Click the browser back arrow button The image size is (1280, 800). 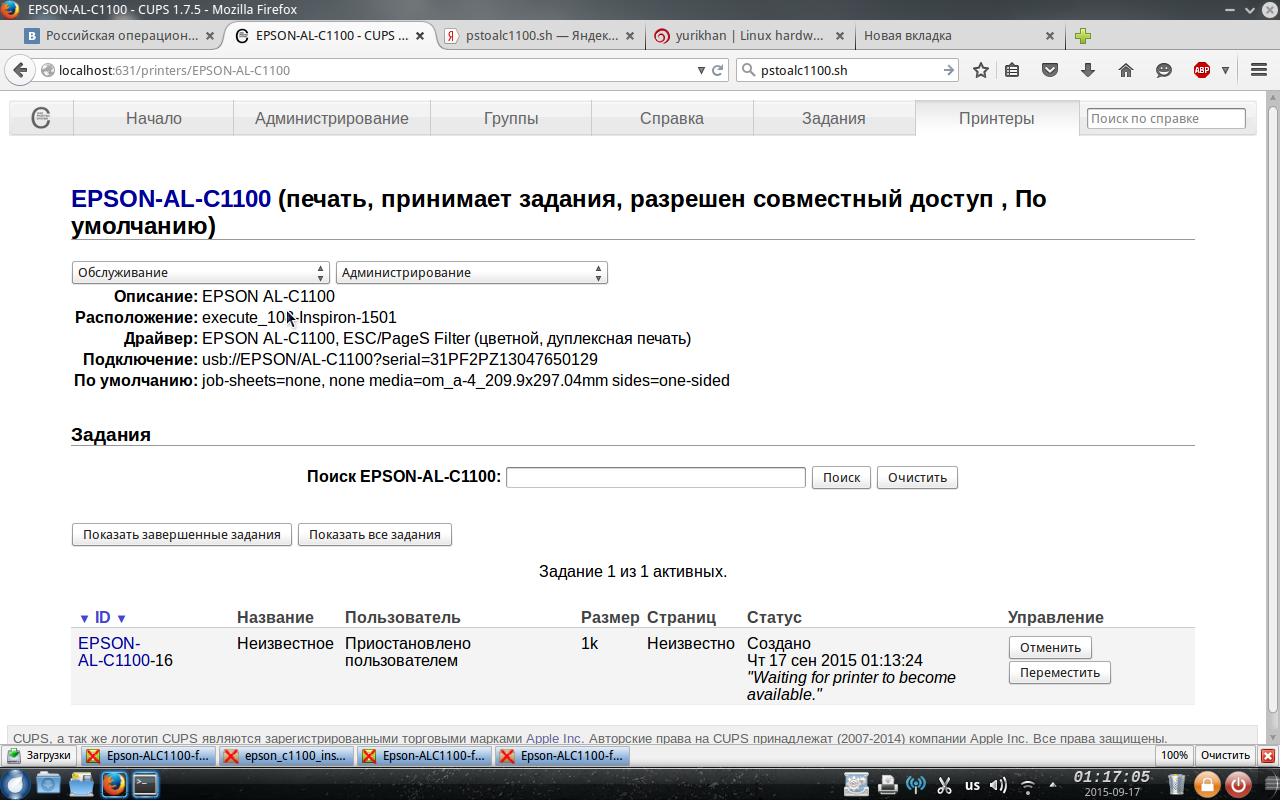[x=20, y=70]
